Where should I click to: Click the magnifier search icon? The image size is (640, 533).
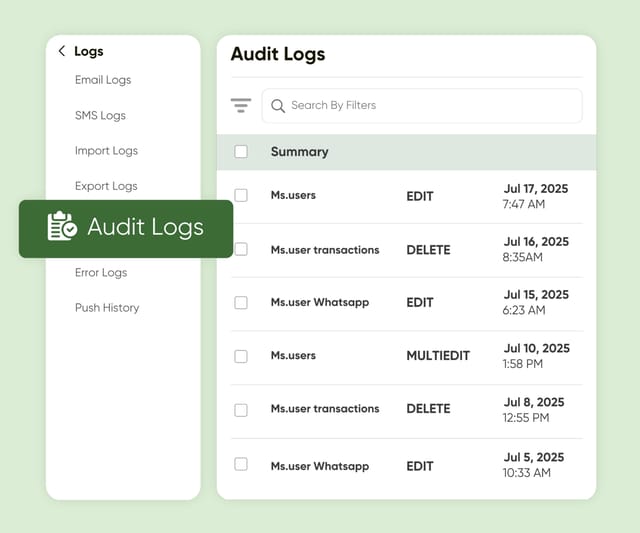pyautogui.click(x=278, y=106)
